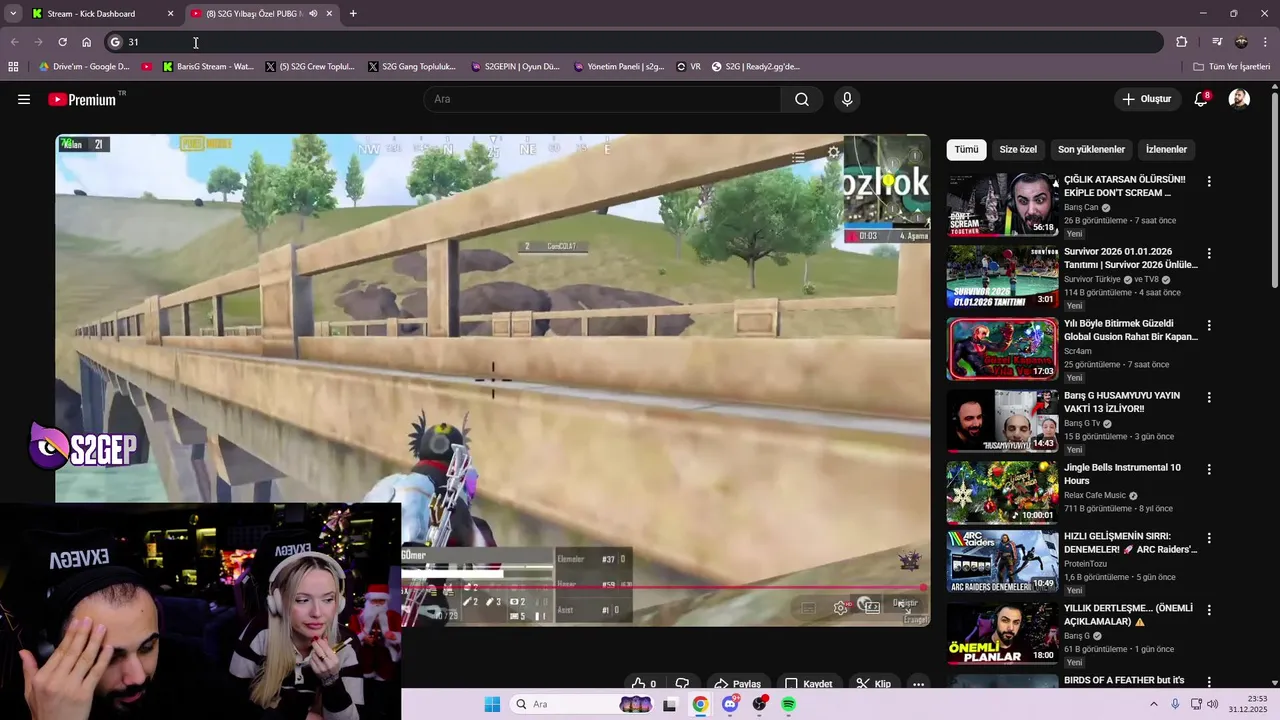The image size is (1280, 720).
Task: Open Chrome profile avatar in toolbar
Action: 1241,42
